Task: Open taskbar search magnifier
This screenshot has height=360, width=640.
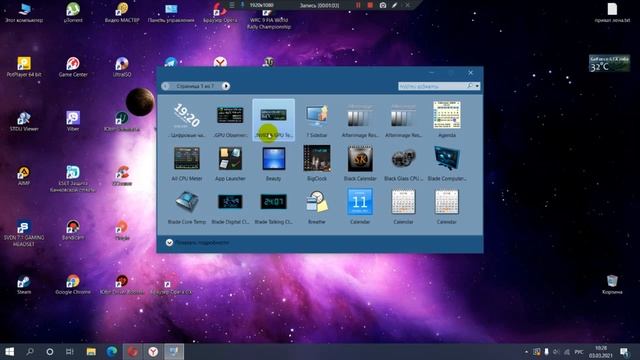Action: pyautogui.click(x=30, y=351)
